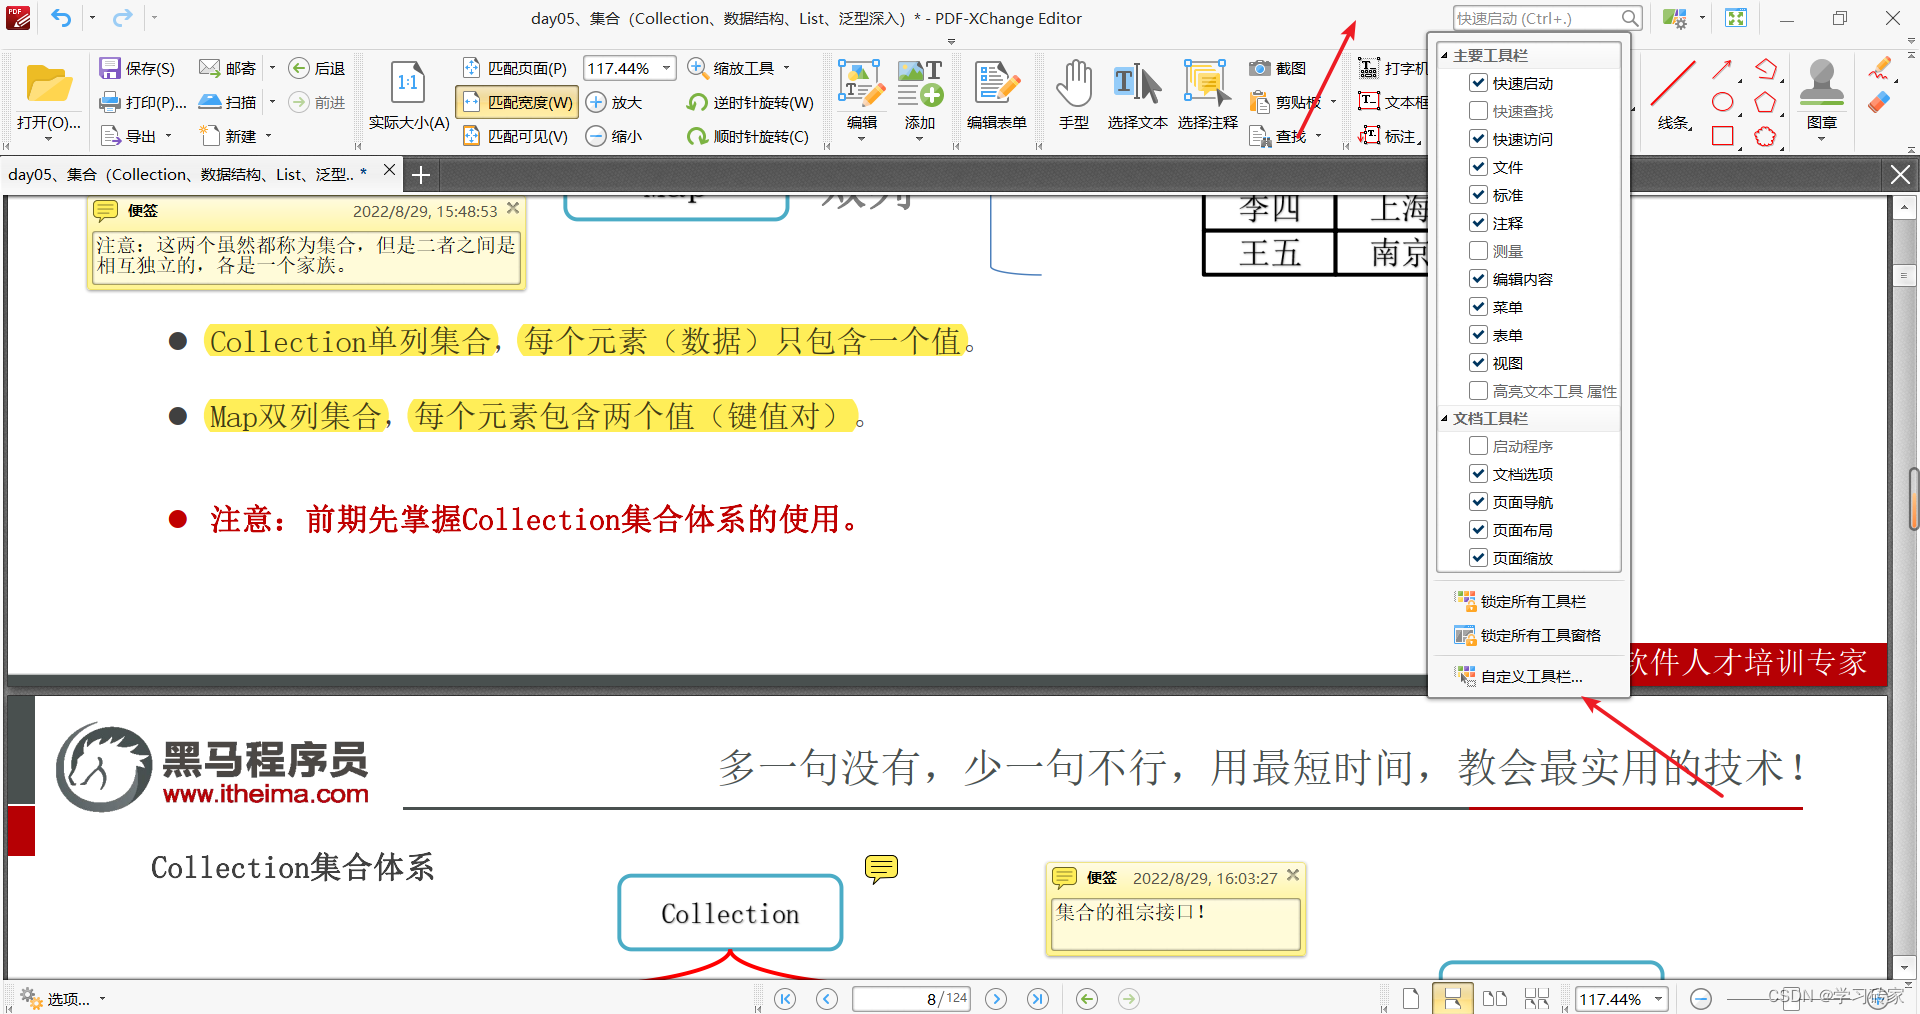Viewport: 1920px width, 1014px height.
Task: Open status bar zoom level dropdown
Action: tap(1659, 999)
